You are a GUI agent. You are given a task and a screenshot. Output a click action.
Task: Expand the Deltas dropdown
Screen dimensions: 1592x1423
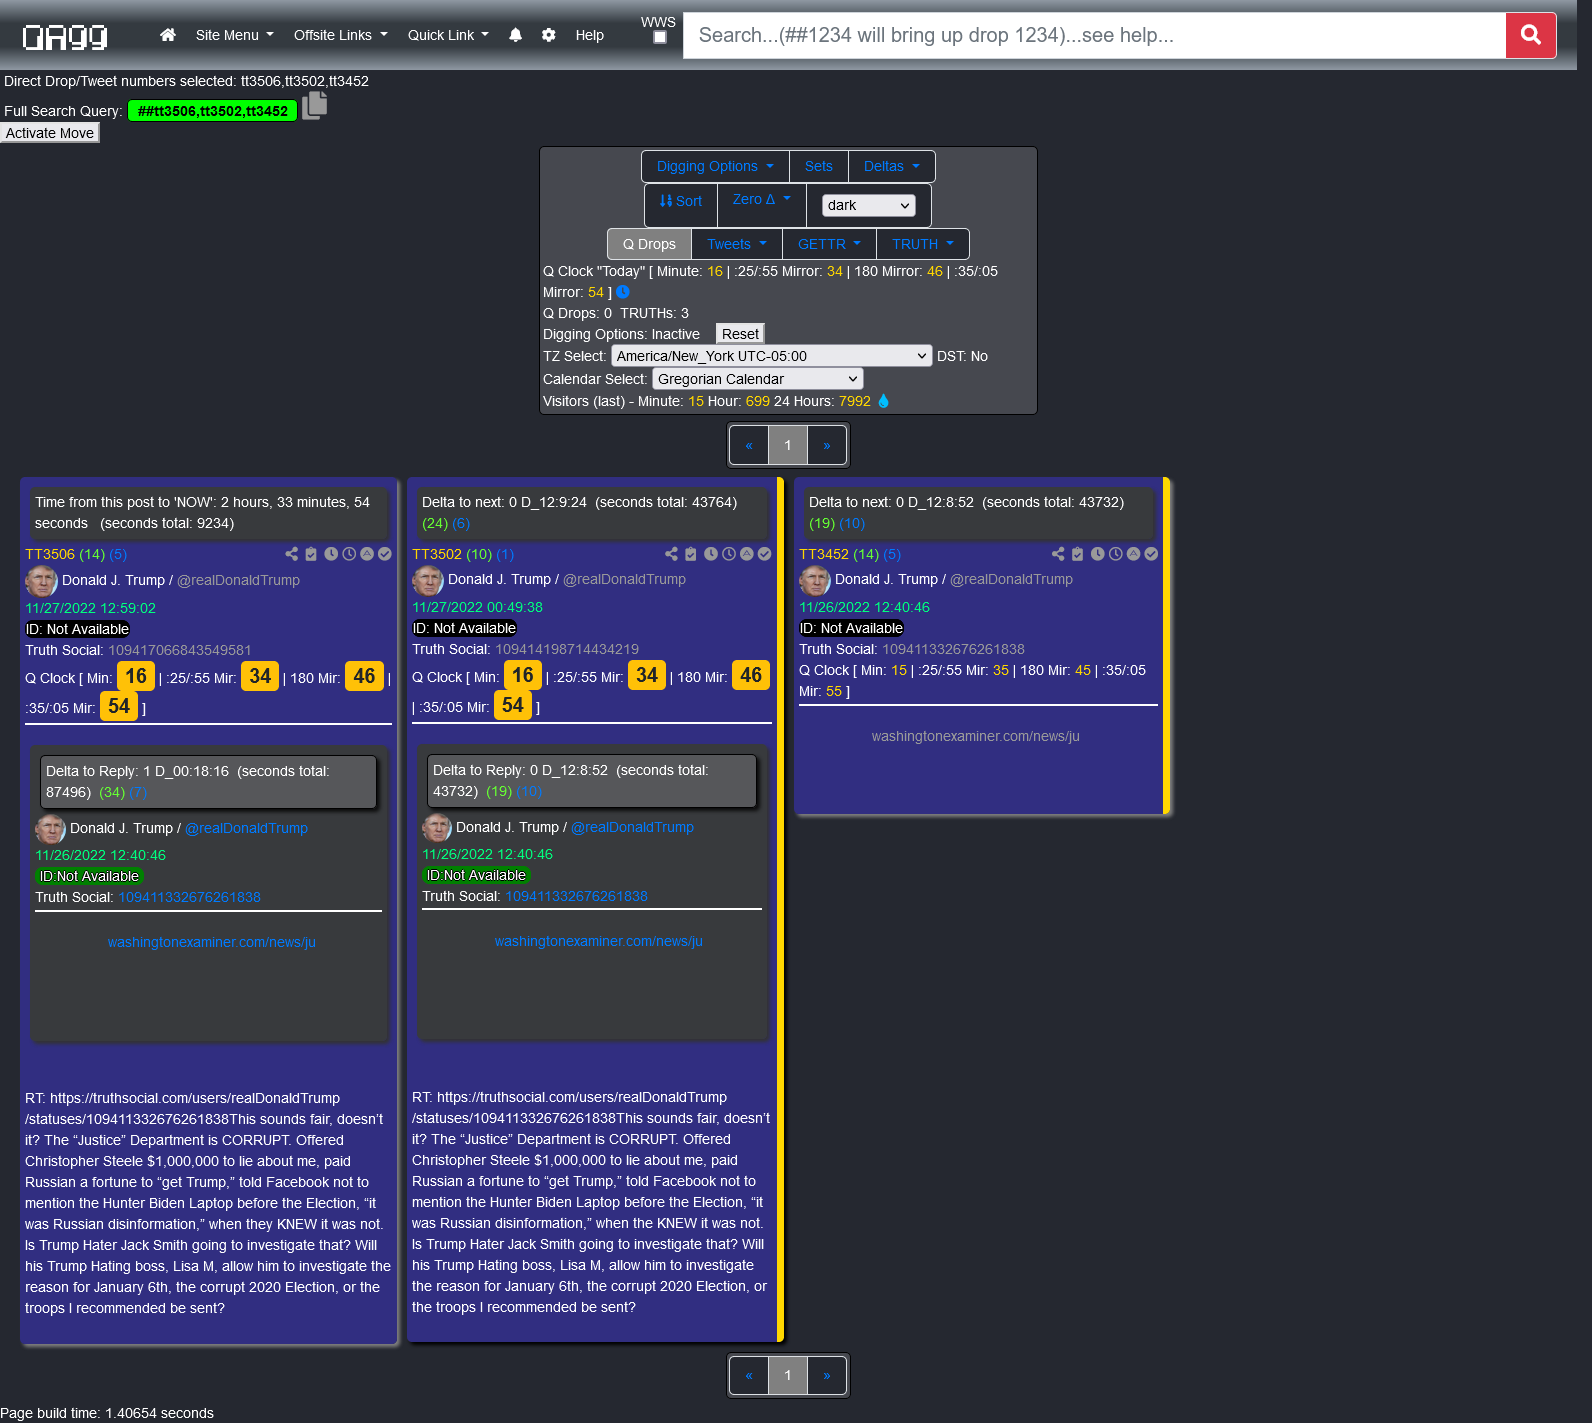pos(892,166)
